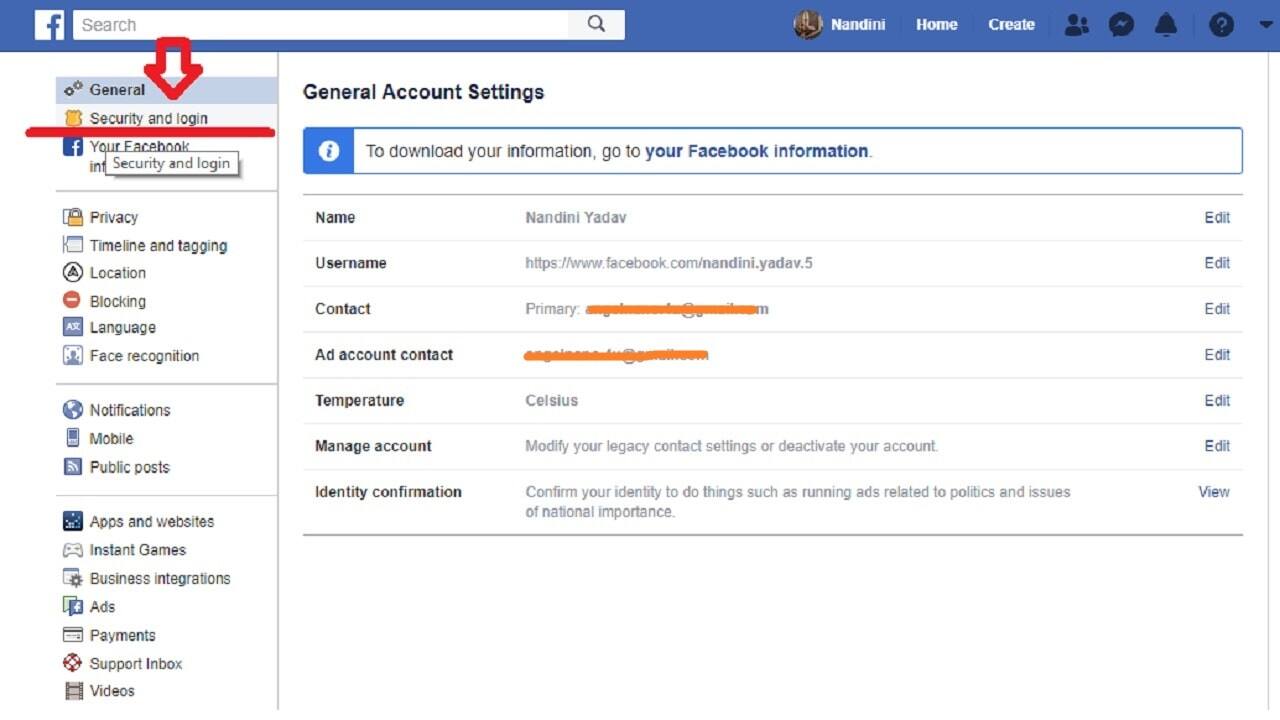Click the General gears icon in sidebar
This screenshot has height=720, width=1280.
coord(73,90)
